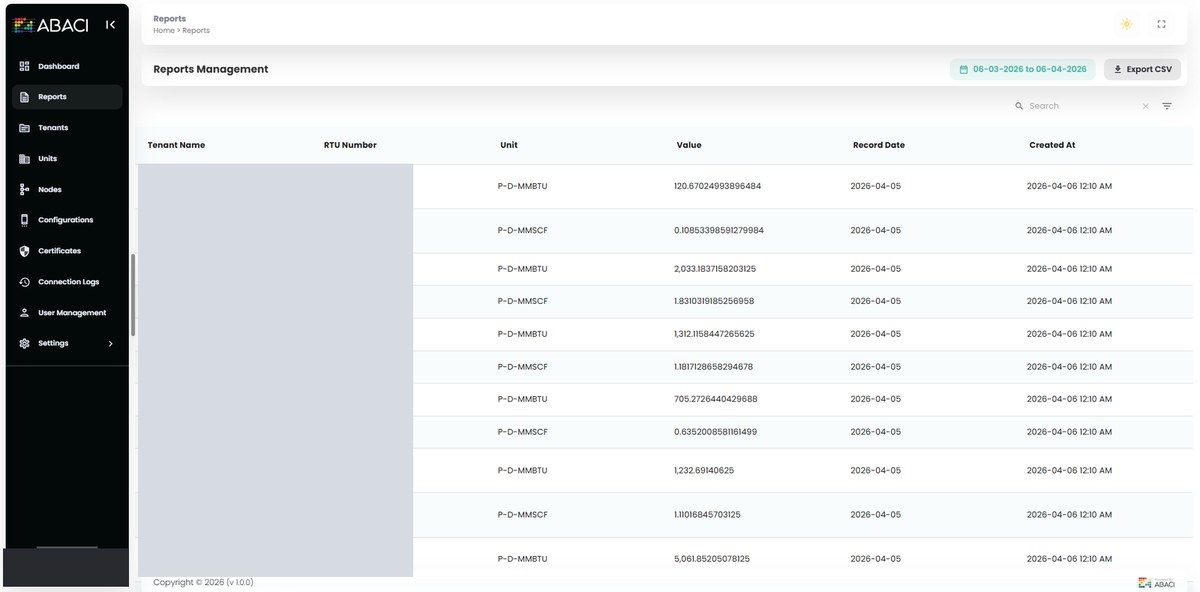The image size is (1200, 592).
Task: Open the date range picker 06-03-2026 to 06-04-2026
Action: [x=1022, y=69]
